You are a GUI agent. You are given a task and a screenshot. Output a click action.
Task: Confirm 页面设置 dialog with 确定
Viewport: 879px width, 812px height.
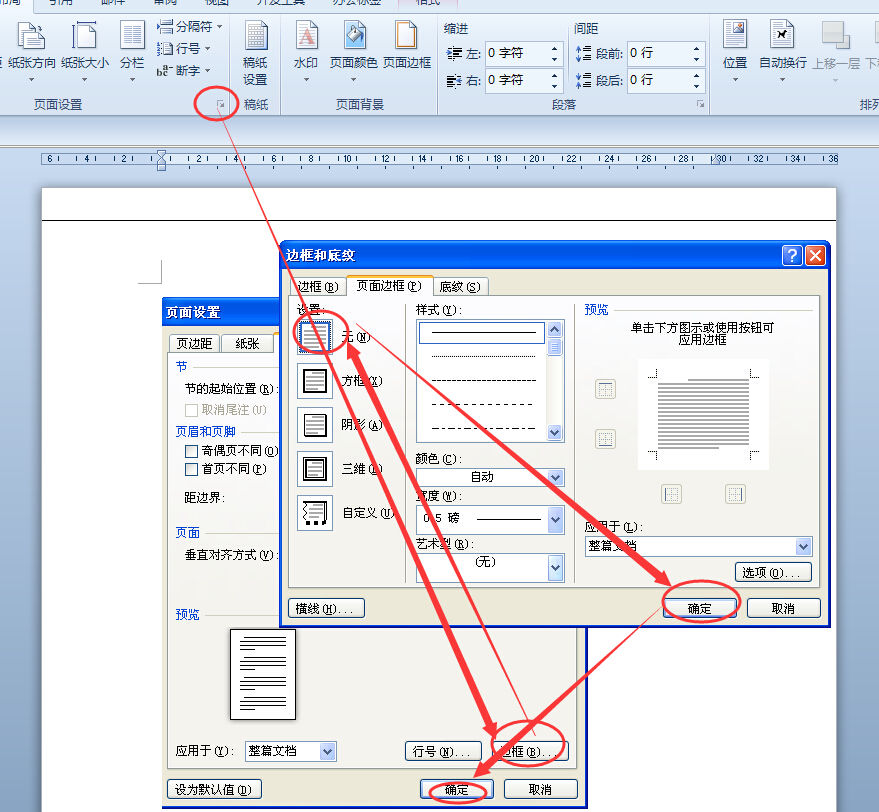click(x=457, y=790)
